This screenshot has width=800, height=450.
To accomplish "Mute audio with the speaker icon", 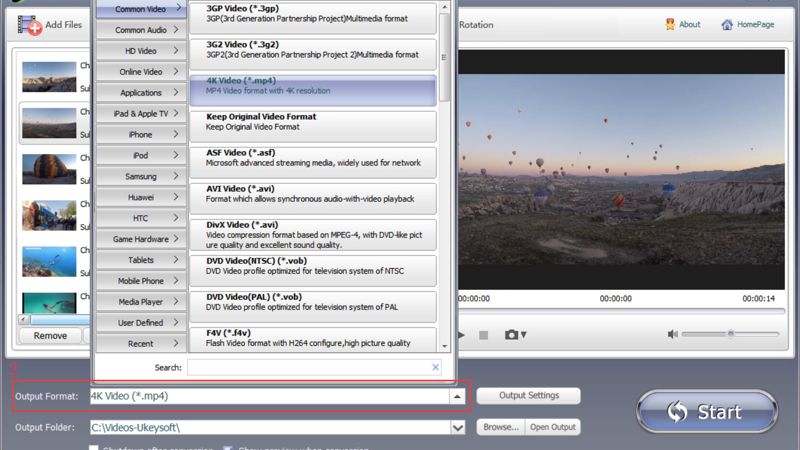I will click(672, 334).
